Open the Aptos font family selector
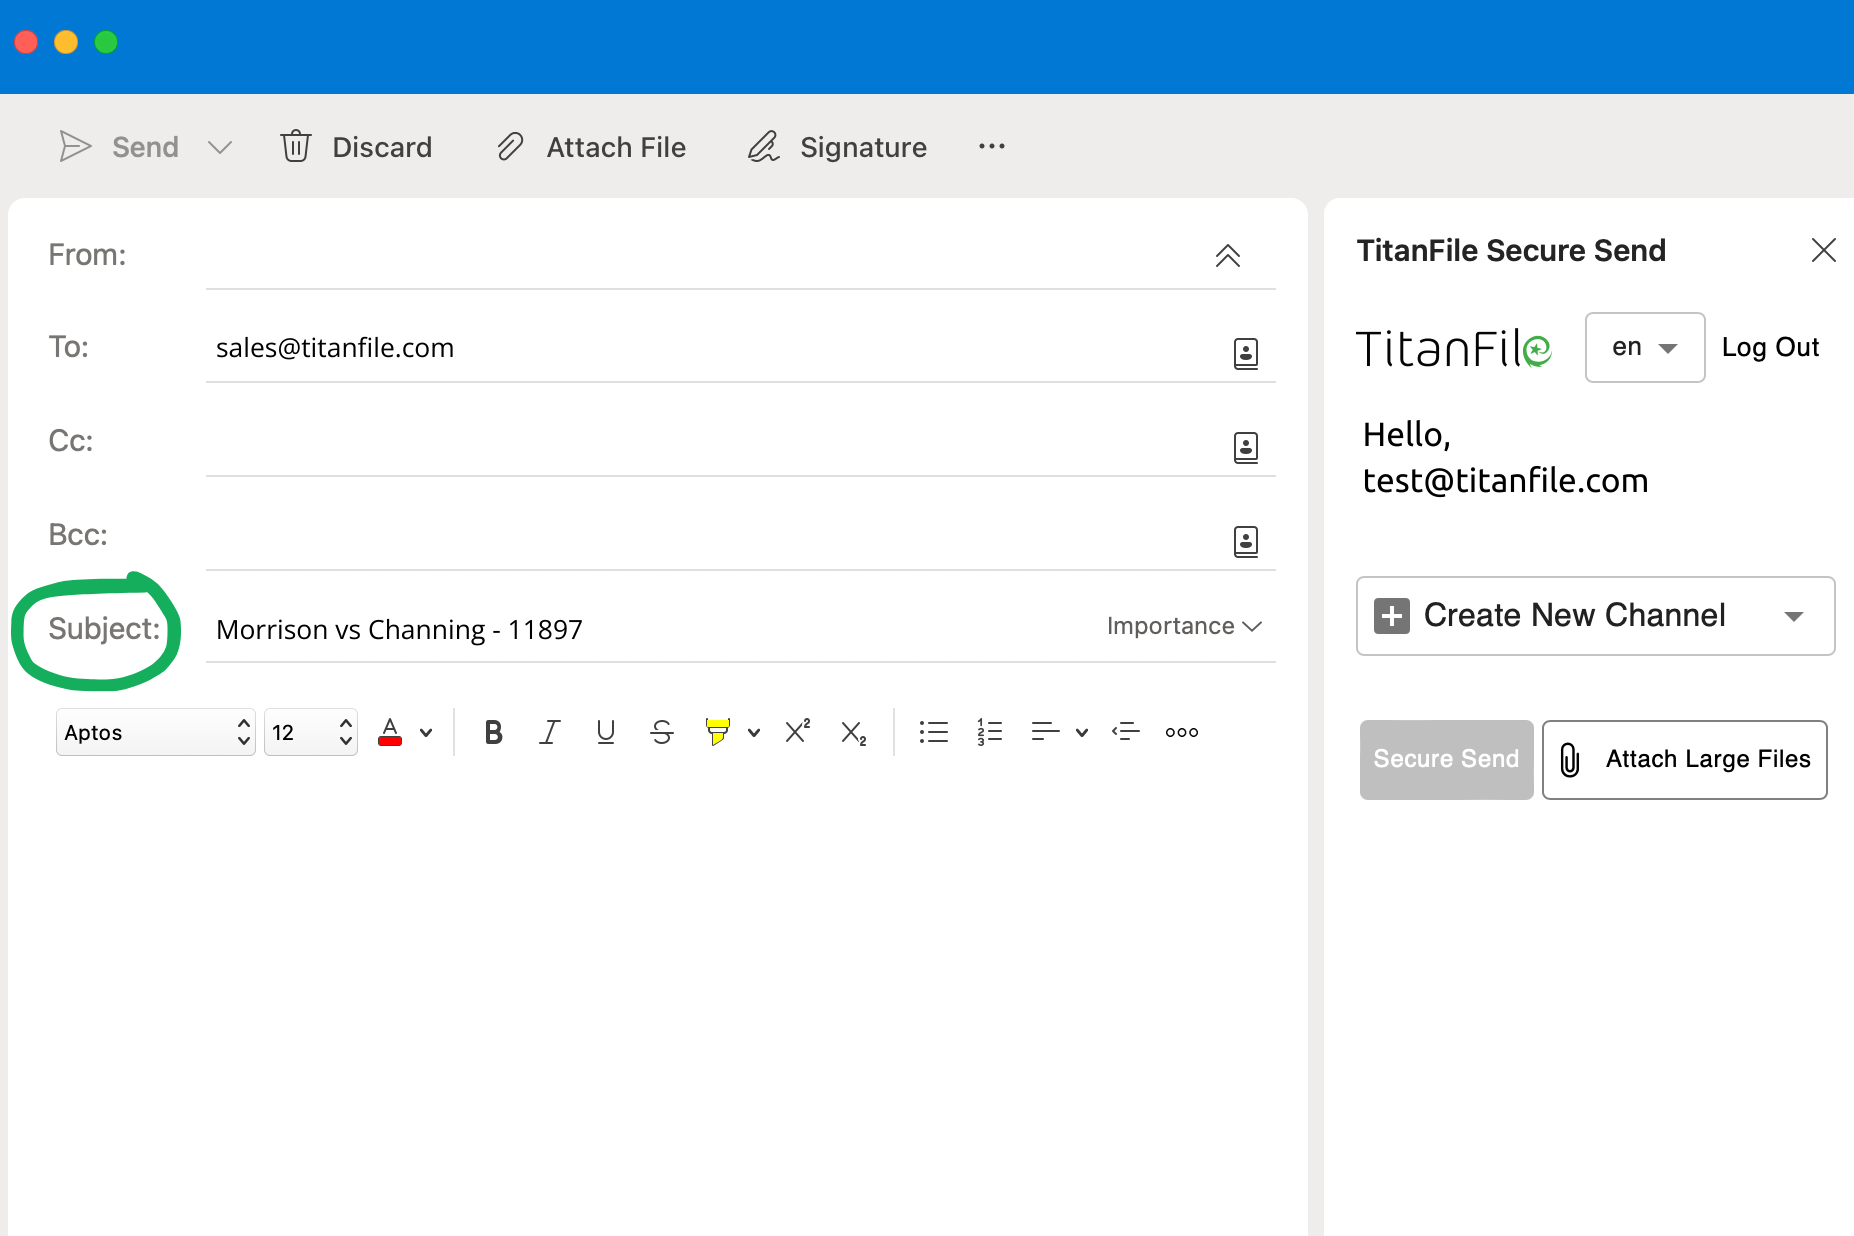Image resolution: width=1854 pixels, height=1236 pixels. point(156,732)
